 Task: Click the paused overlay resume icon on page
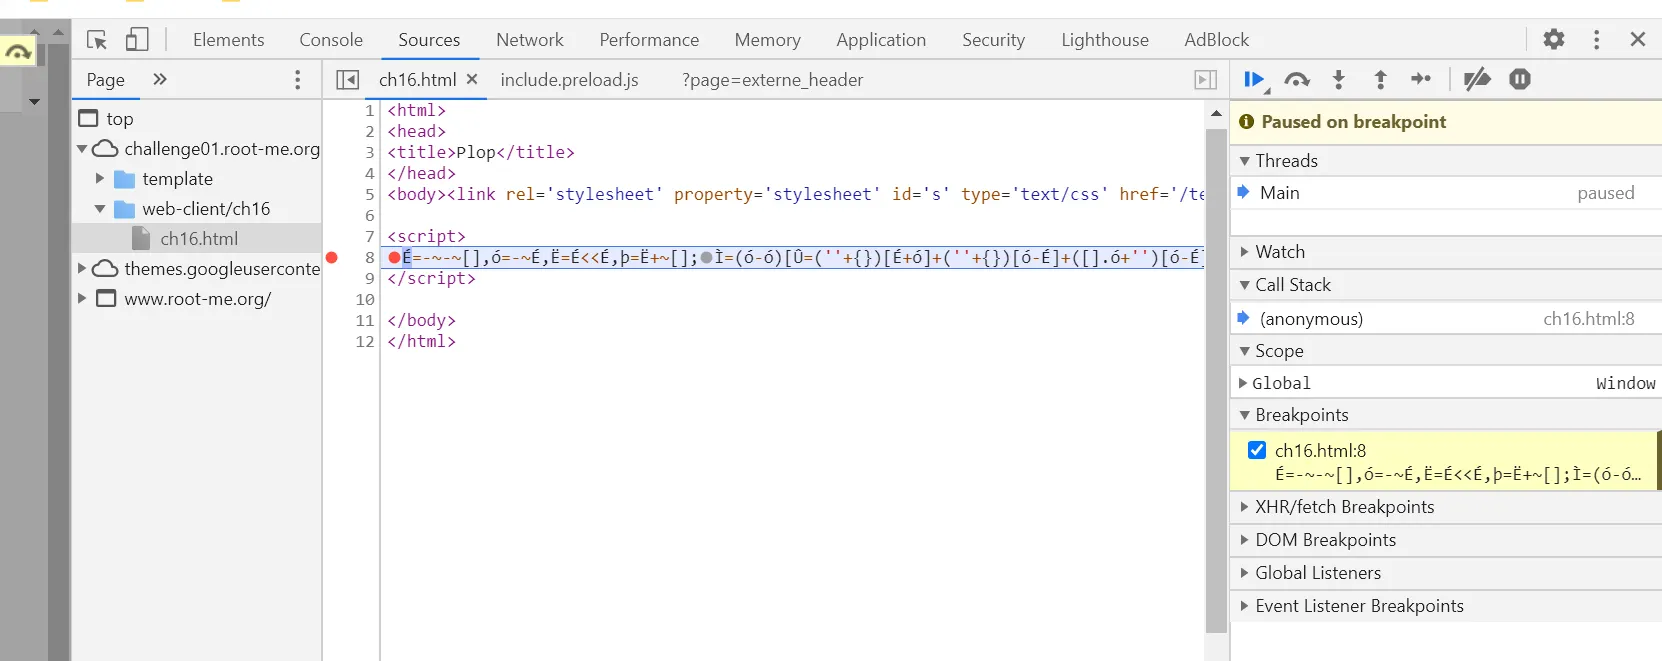[18, 51]
